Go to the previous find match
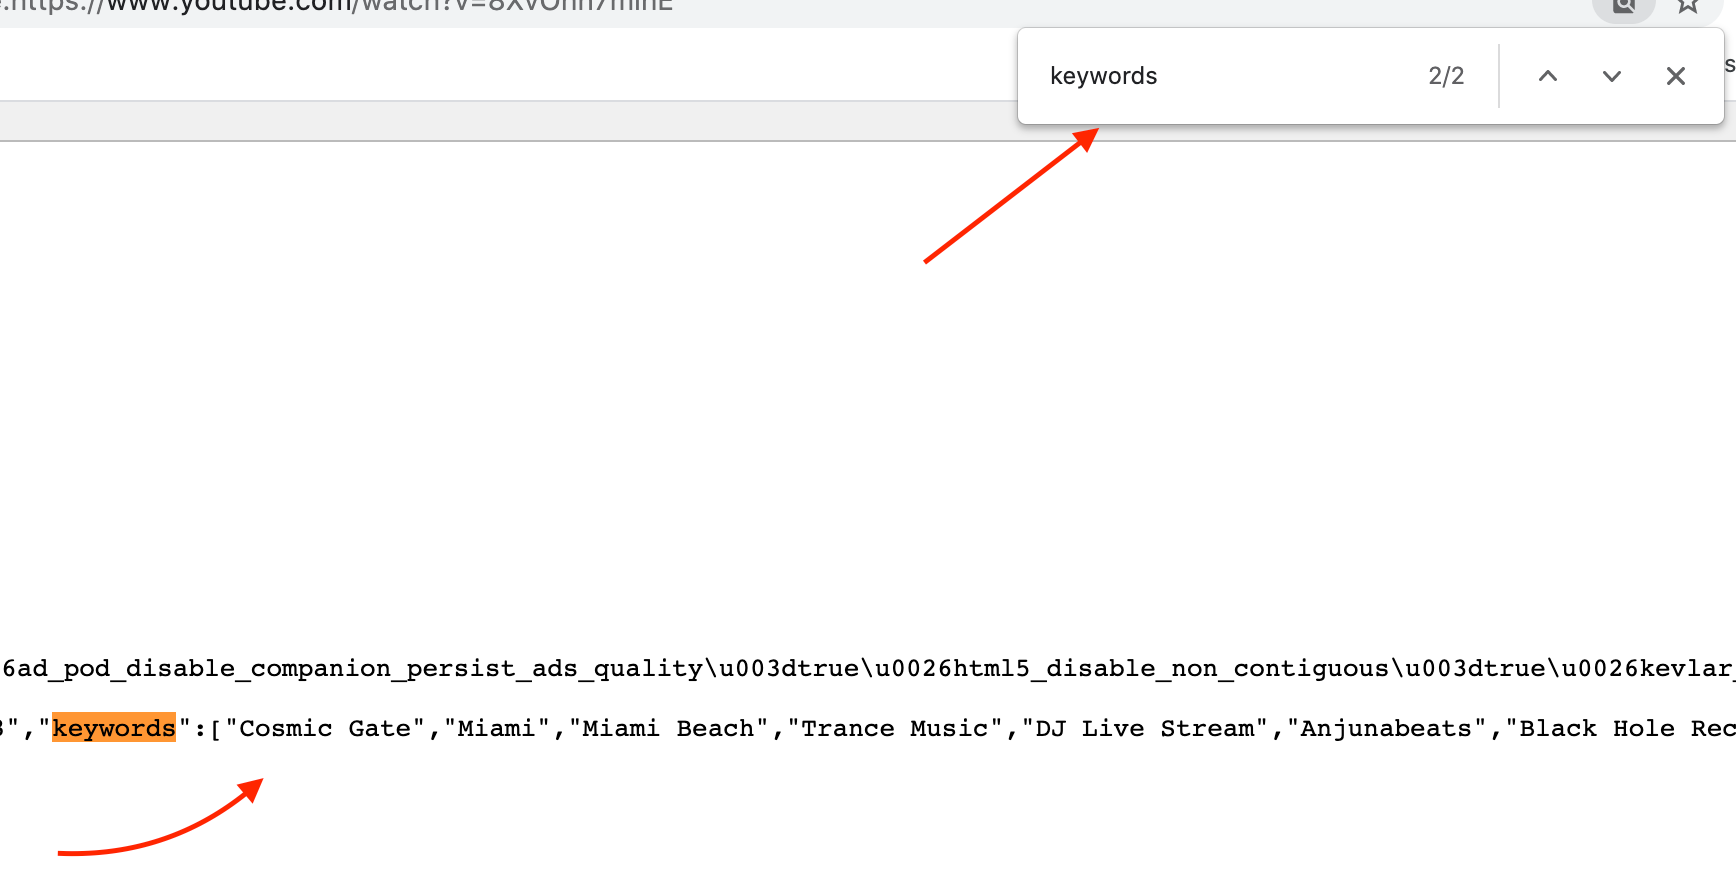1736x892 pixels. (1547, 76)
